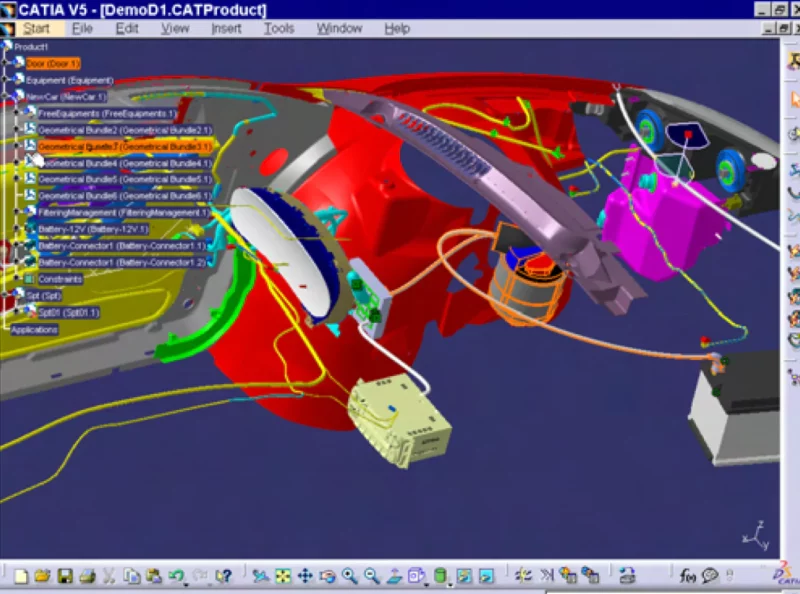The height and width of the screenshot is (594, 800).
Task: Select Geometrical Bundle2 in the tree
Action: (x=125, y=130)
